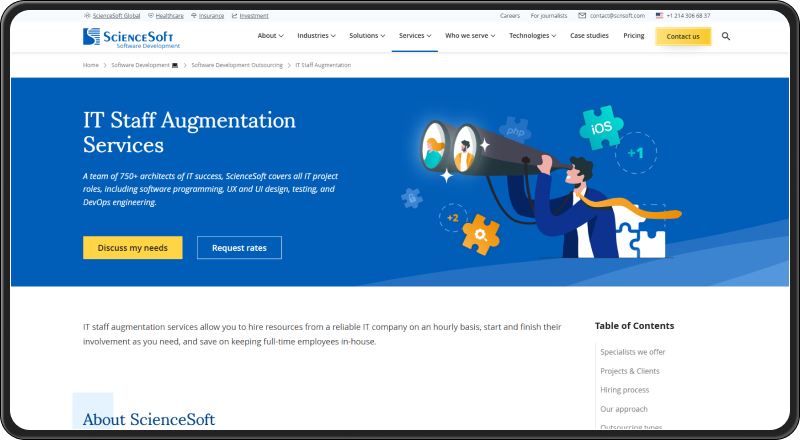
Task: Open Software Development Outsourcing breadcrumb
Action: tap(237, 65)
